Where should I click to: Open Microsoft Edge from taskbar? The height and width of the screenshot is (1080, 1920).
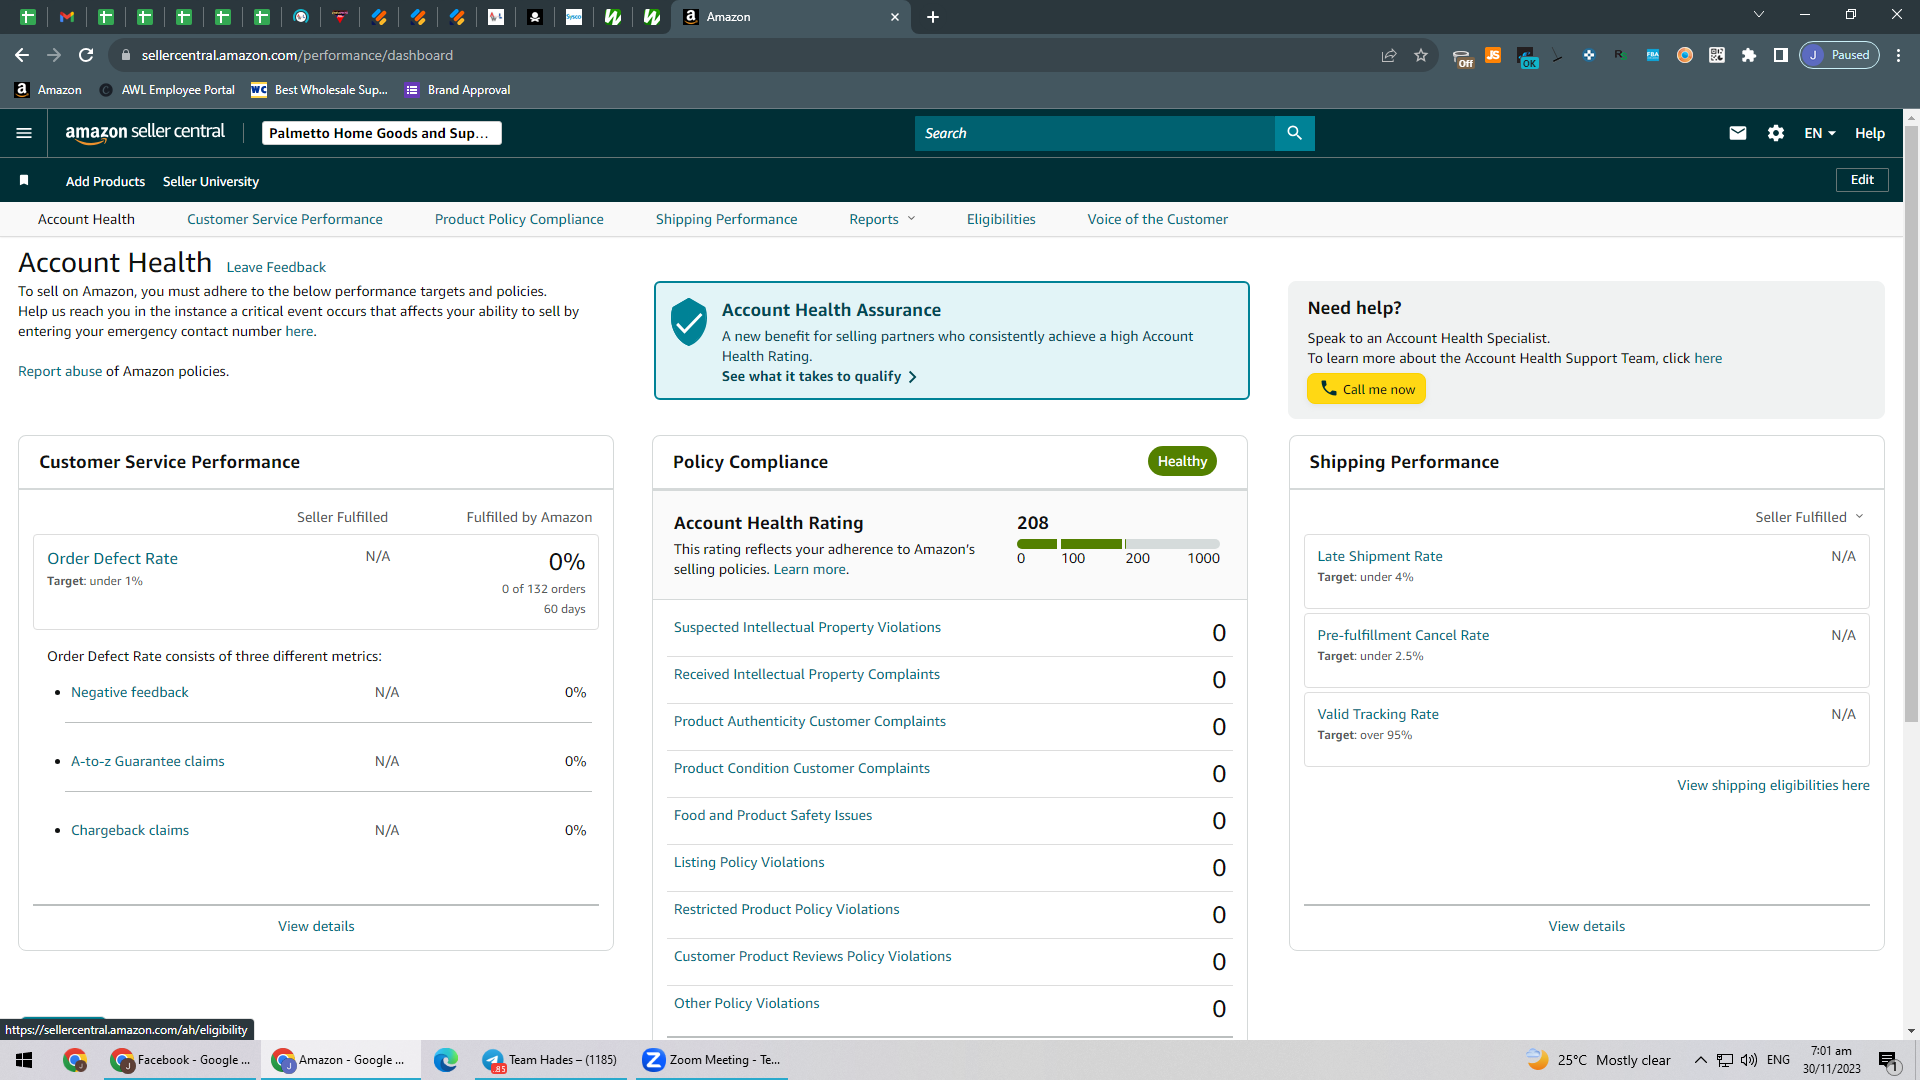pyautogui.click(x=446, y=1060)
